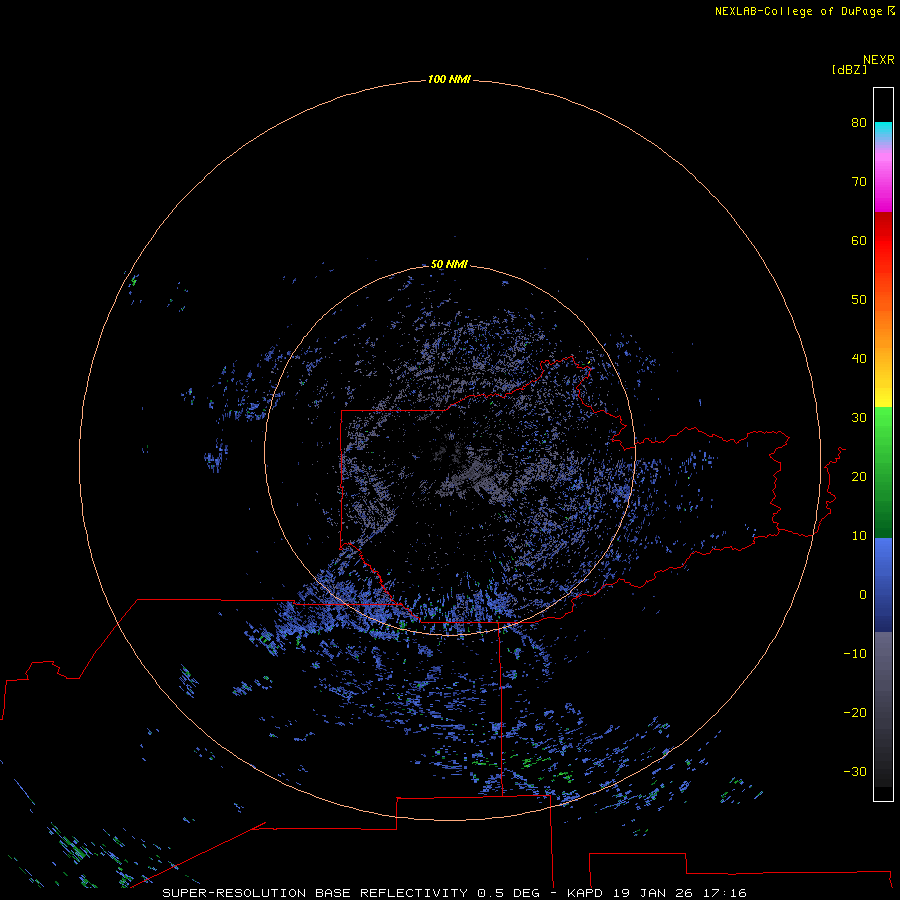Click the 17:16 timestamp in the caption
Screen dimensions: 900x900
pos(725,893)
